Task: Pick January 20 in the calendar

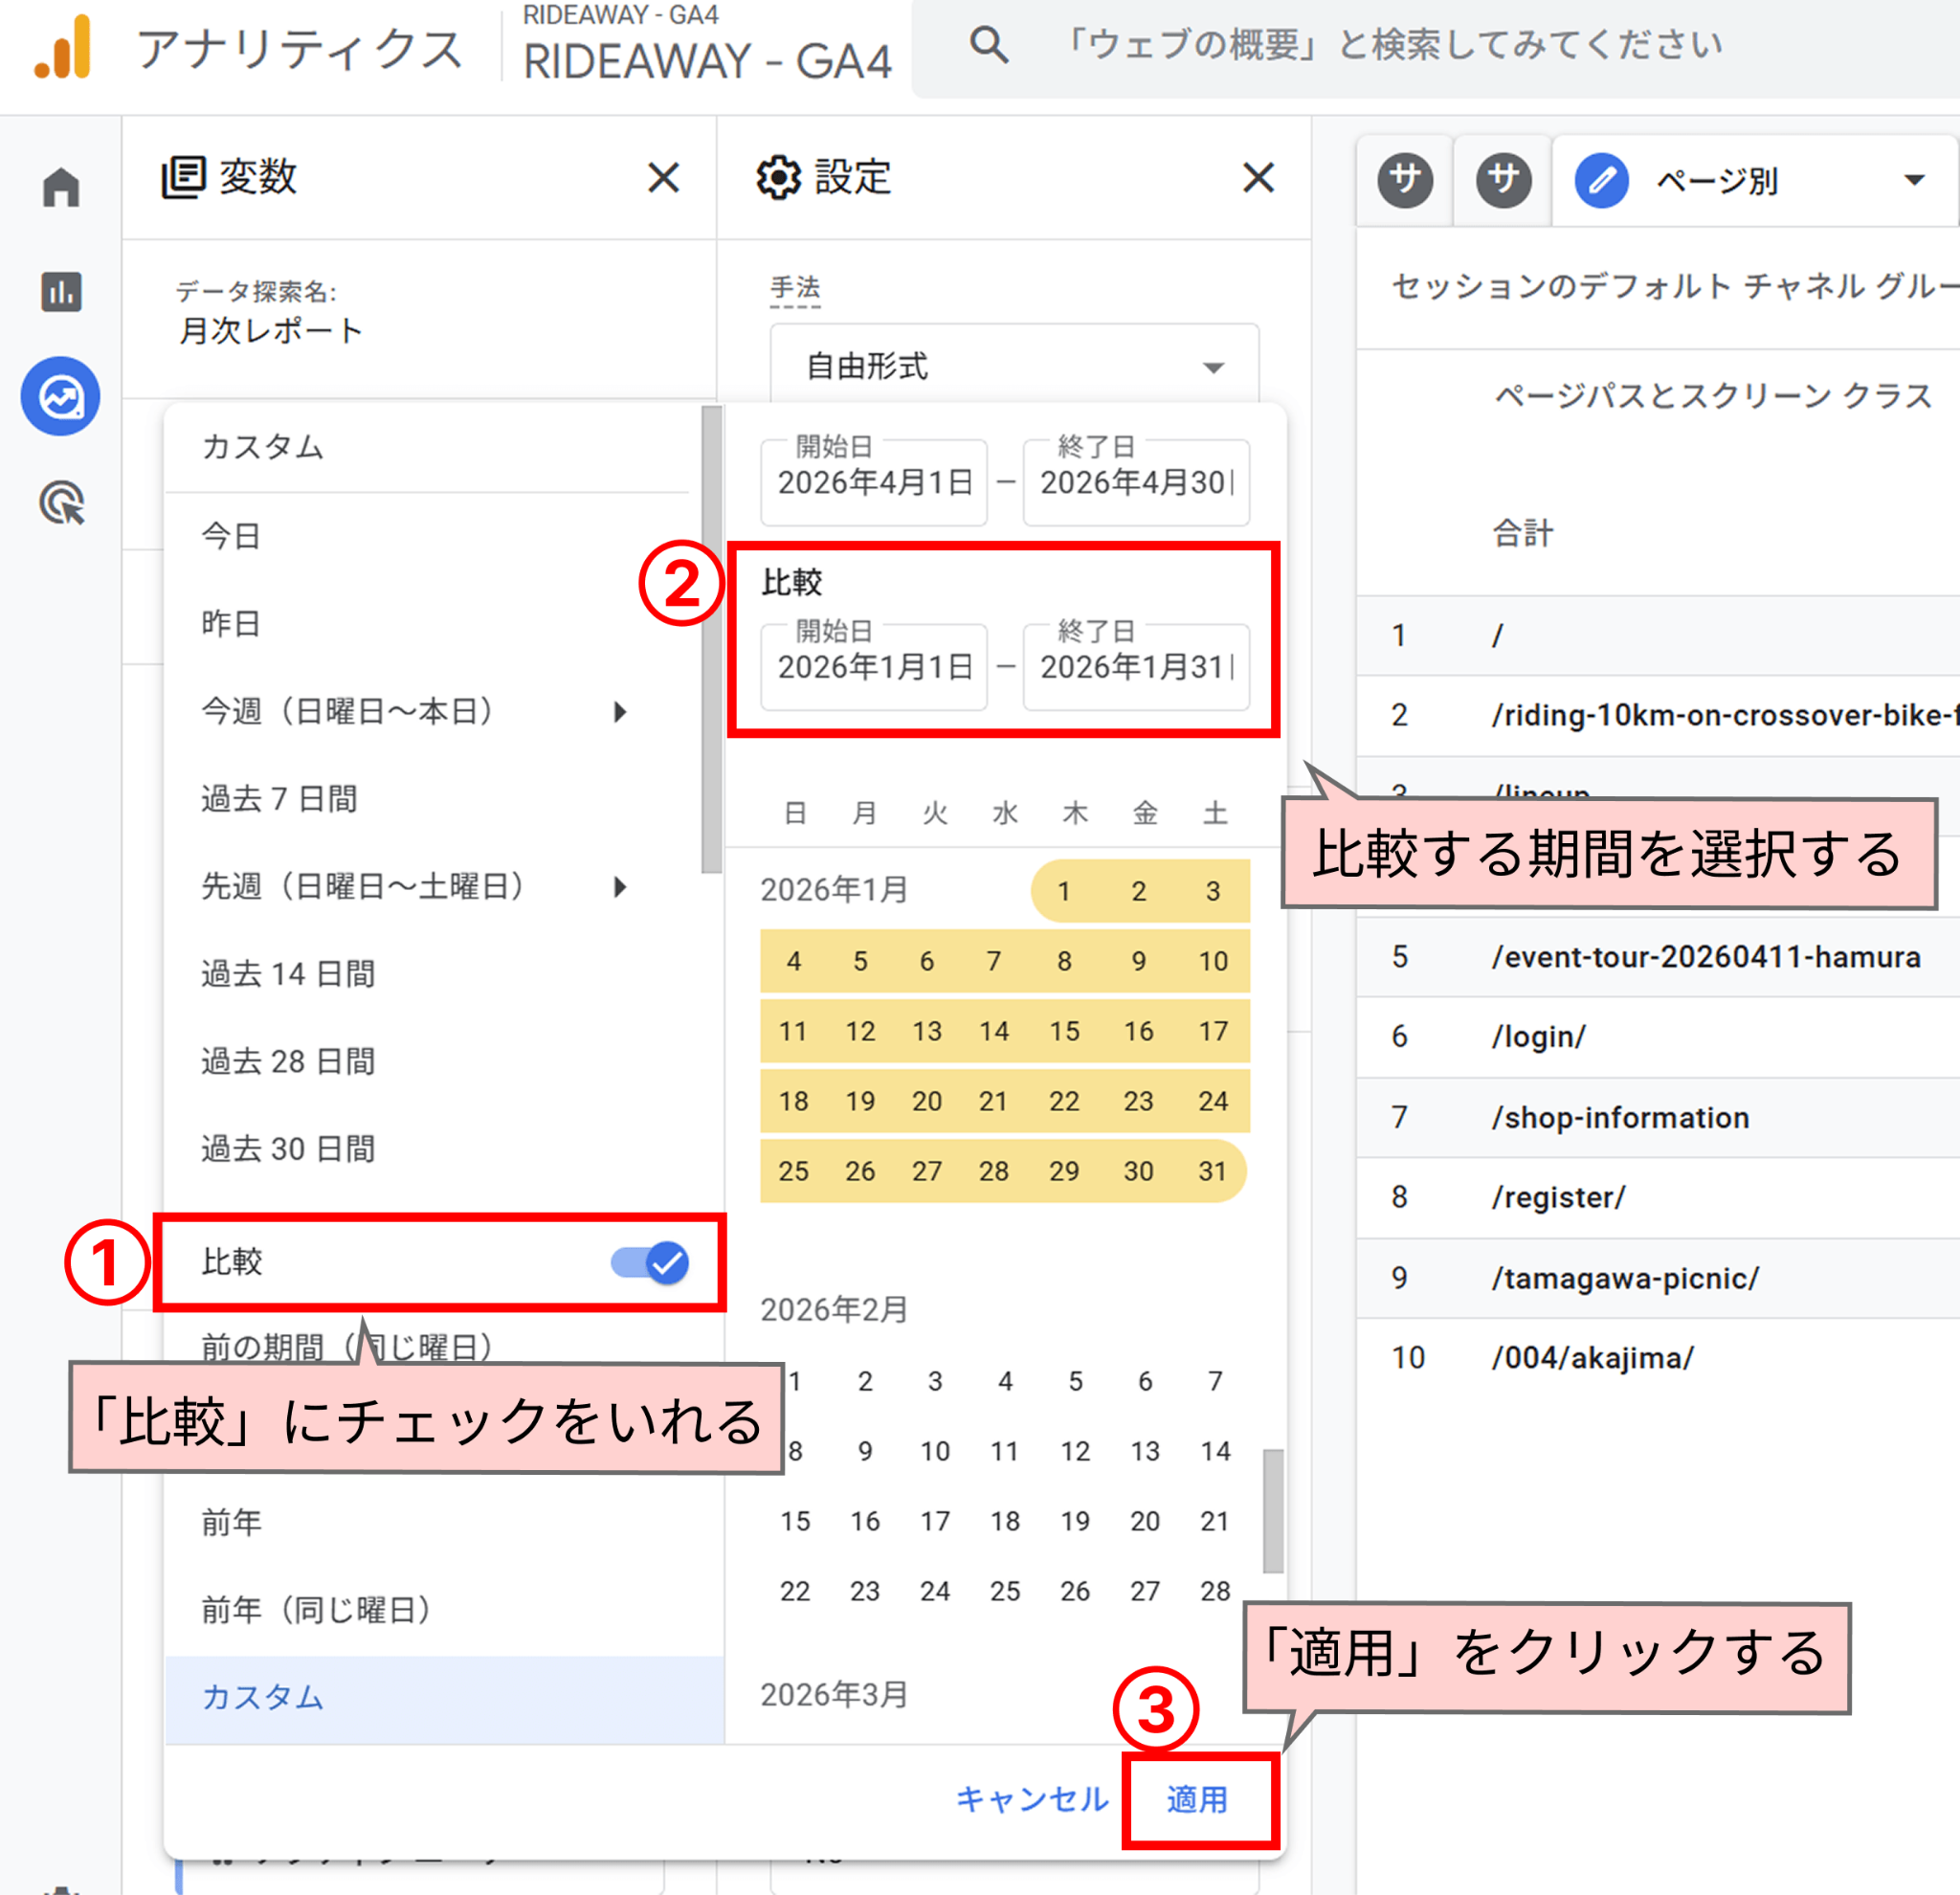Action: tap(927, 1101)
